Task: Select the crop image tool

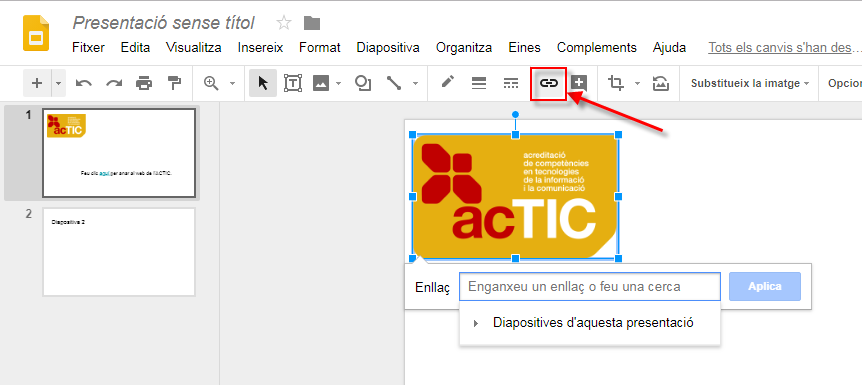Action: (616, 83)
